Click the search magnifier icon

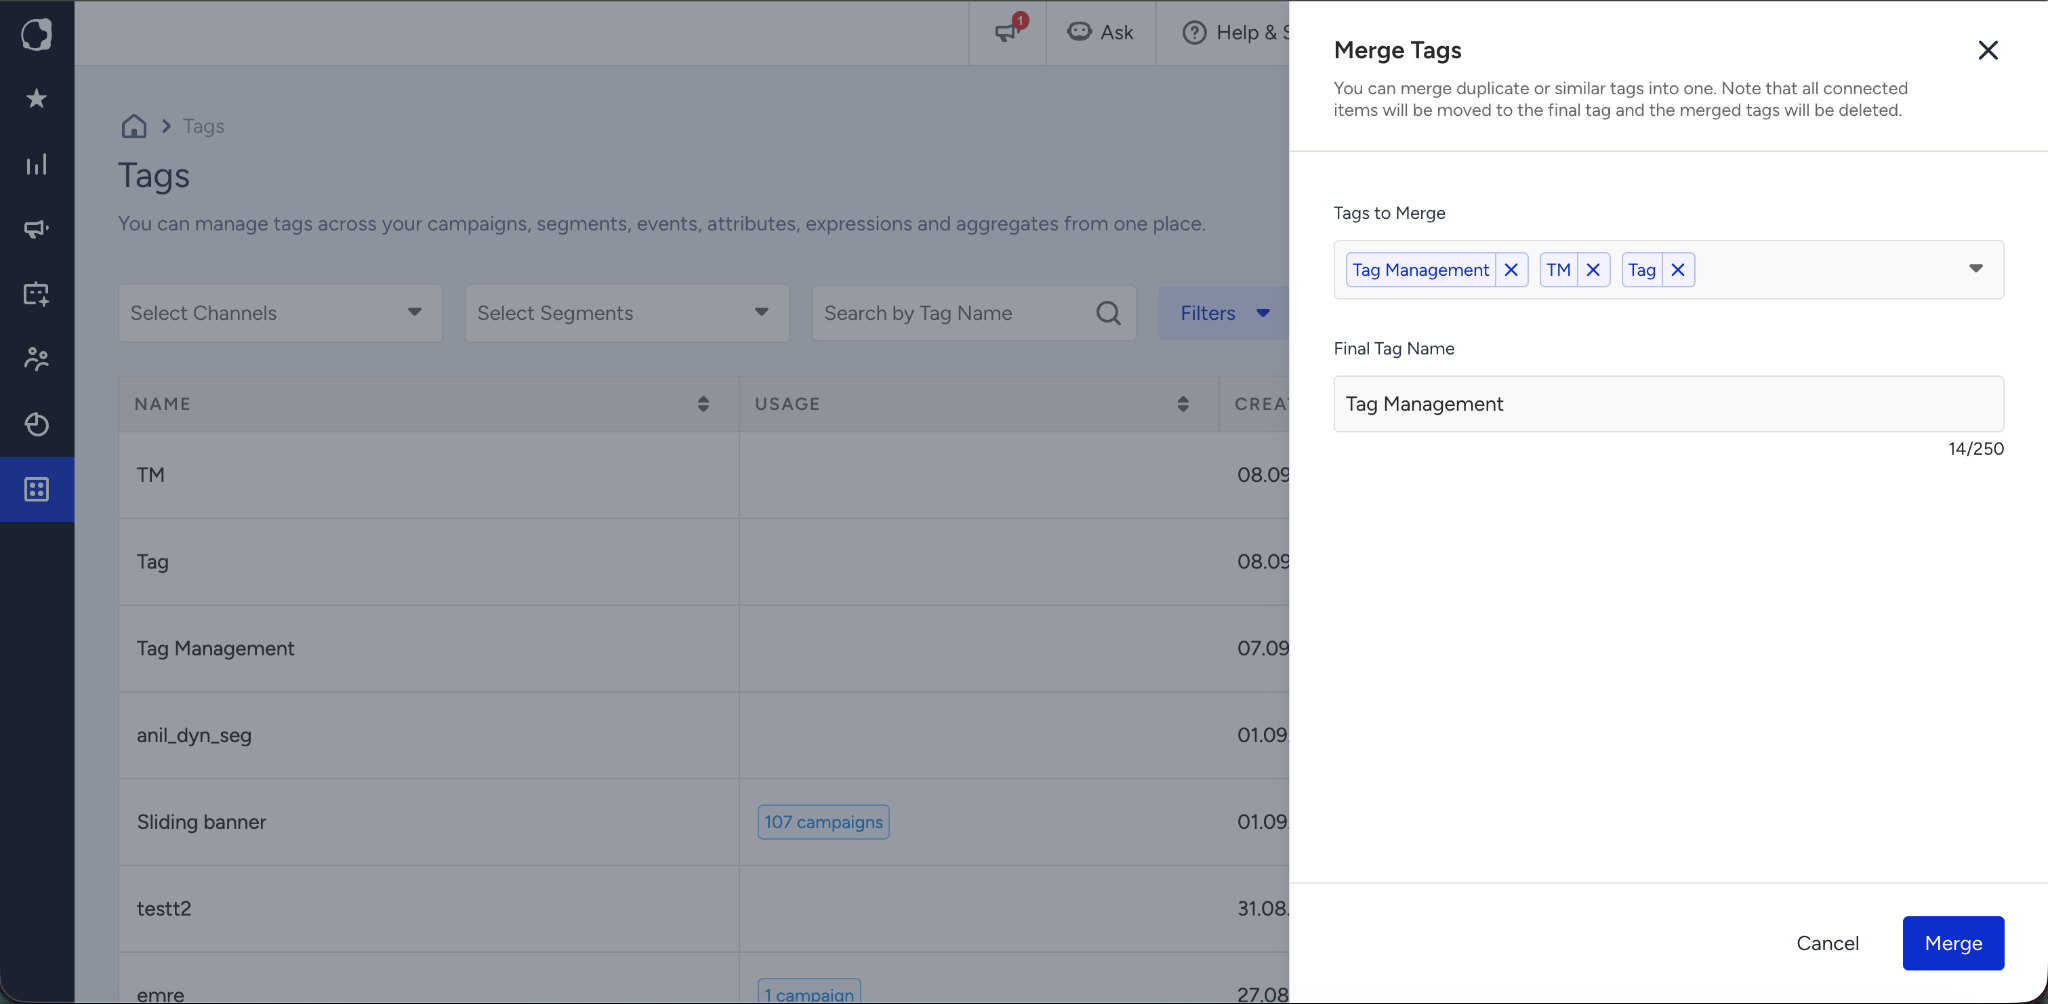click(x=1108, y=313)
